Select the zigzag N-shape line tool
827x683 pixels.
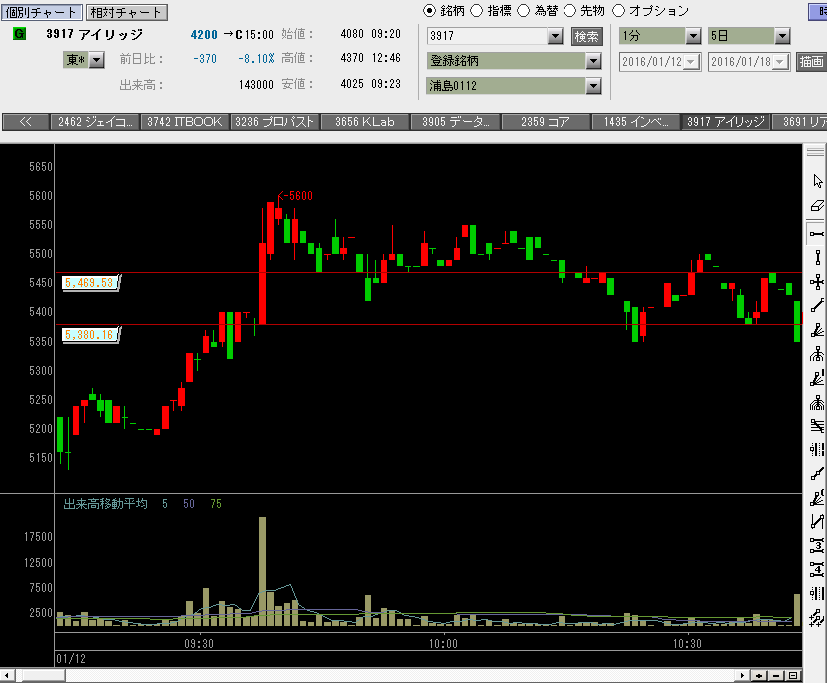pos(817,522)
